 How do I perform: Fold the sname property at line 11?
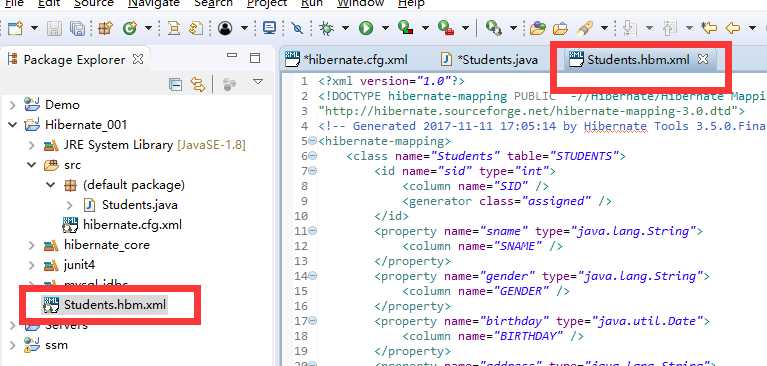point(313,231)
